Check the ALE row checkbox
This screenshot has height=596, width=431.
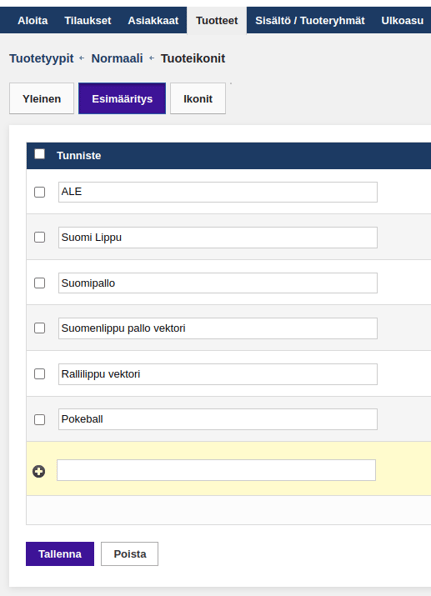40,192
